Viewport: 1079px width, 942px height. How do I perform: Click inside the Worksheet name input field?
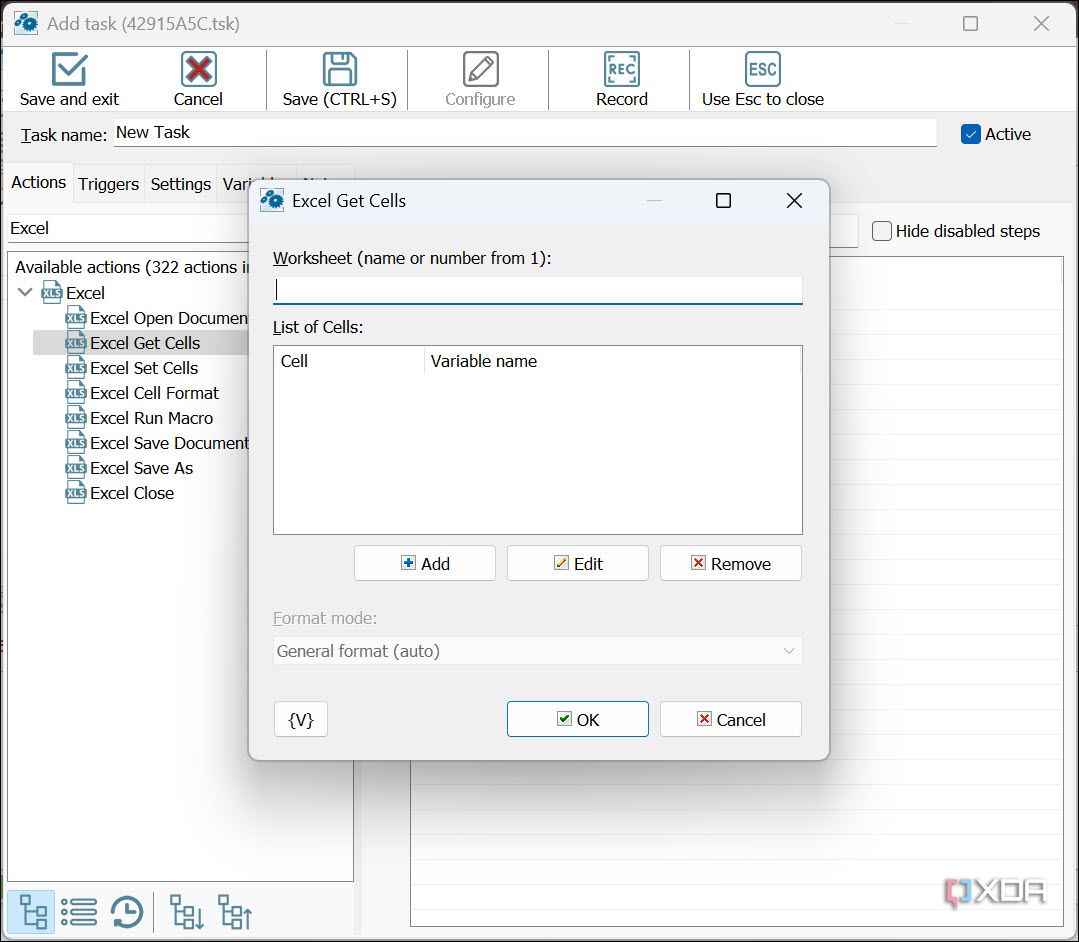[x=537, y=289]
